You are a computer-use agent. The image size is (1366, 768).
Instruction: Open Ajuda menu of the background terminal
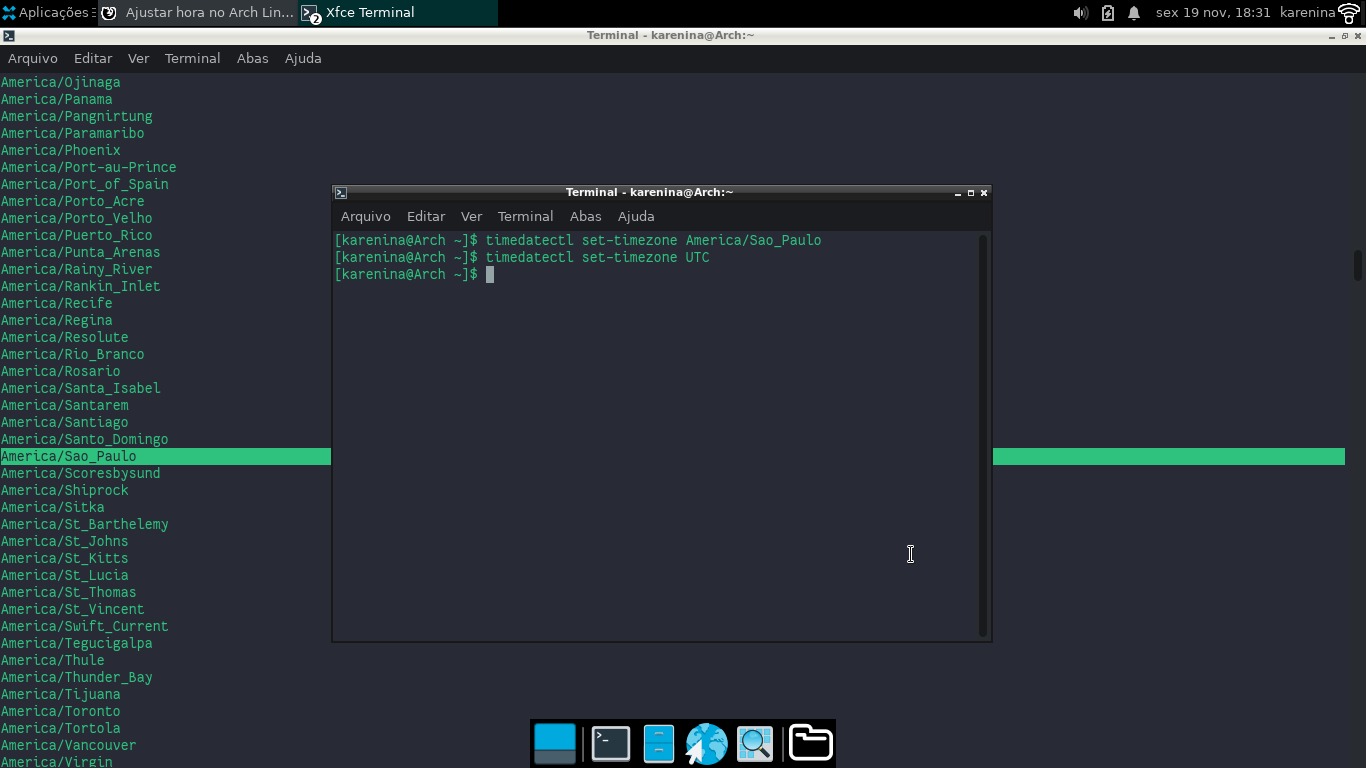coord(303,58)
